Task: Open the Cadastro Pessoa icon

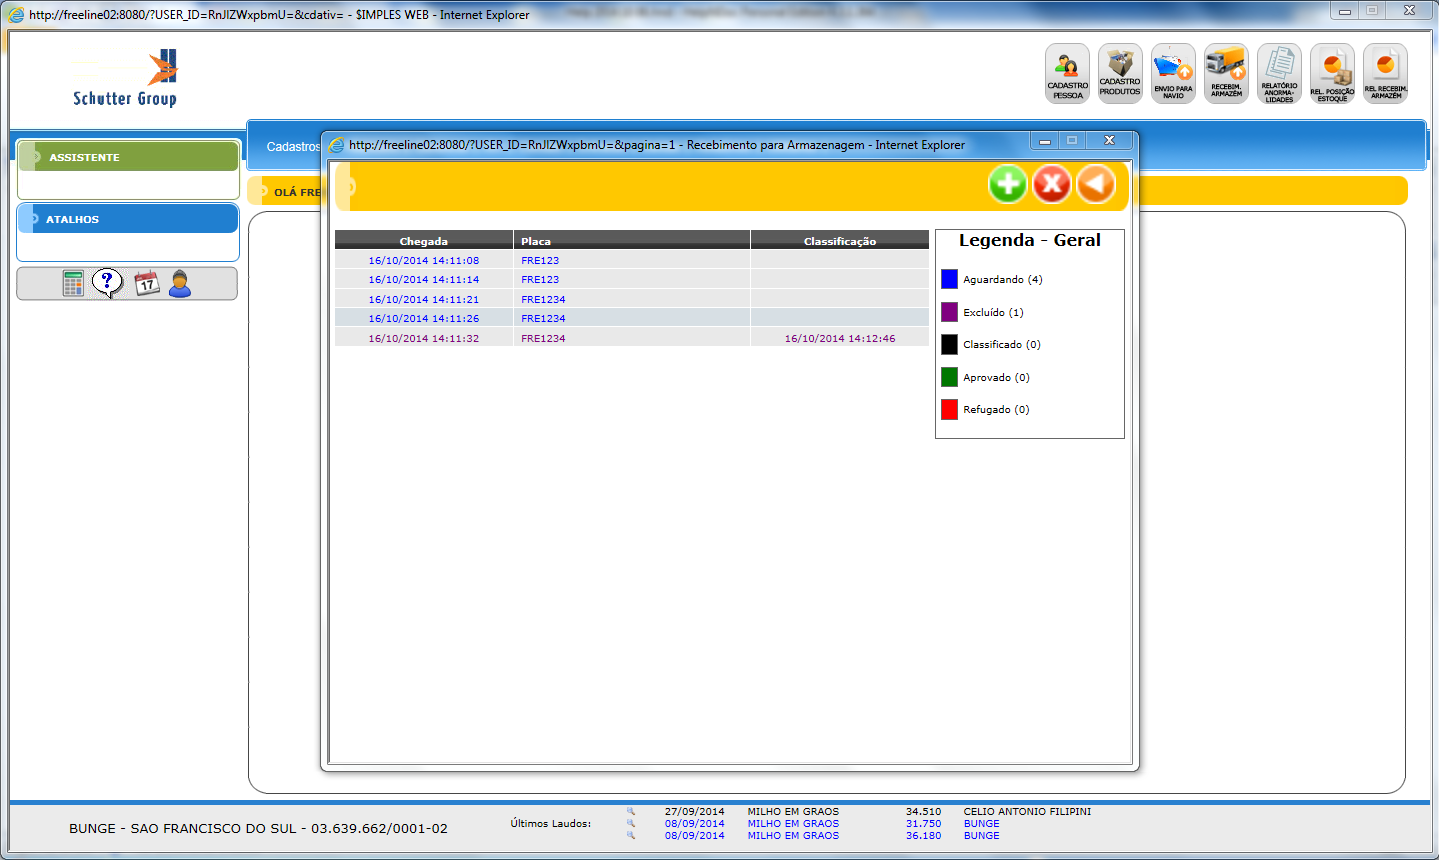Action: pyautogui.click(x=1067, y=73)
